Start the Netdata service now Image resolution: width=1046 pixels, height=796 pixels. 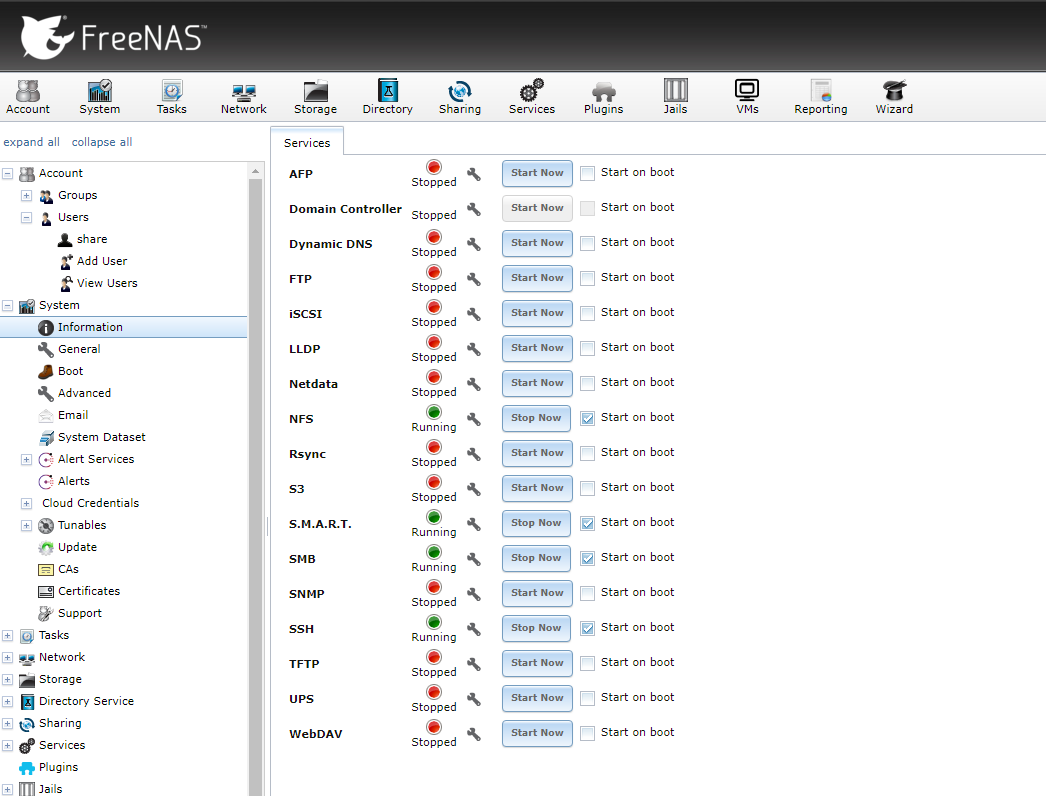point(537,383)
